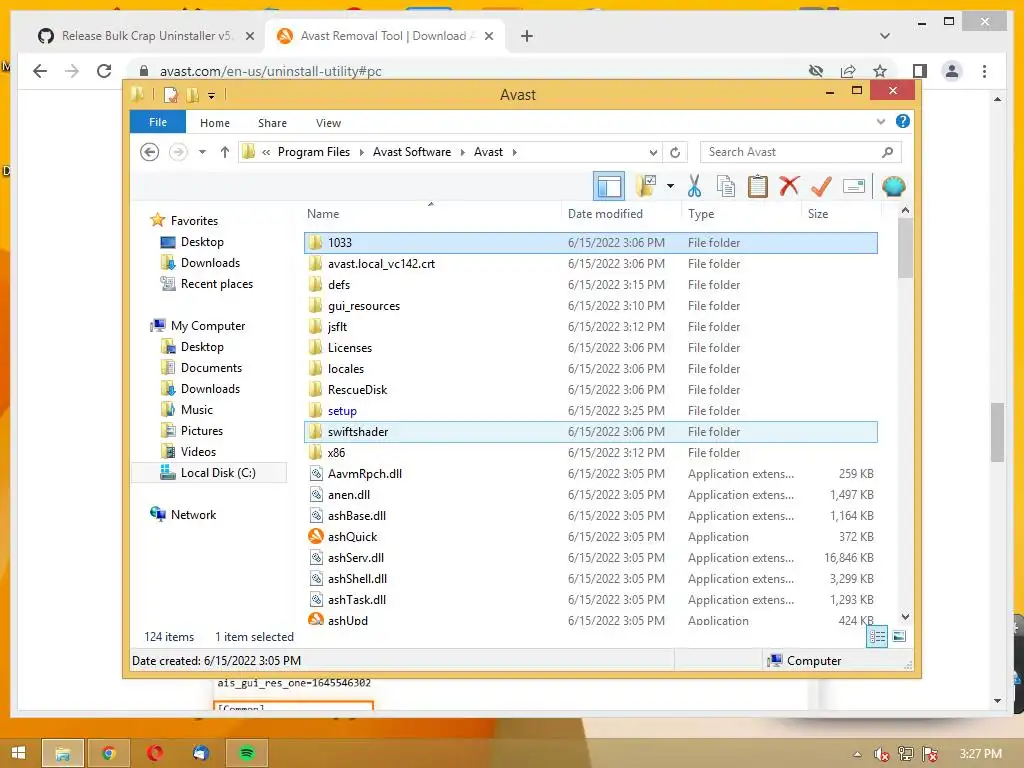Open a new Chrome tab
The height and width of the screenshot is (768, 1024).
tap(527, 36)
